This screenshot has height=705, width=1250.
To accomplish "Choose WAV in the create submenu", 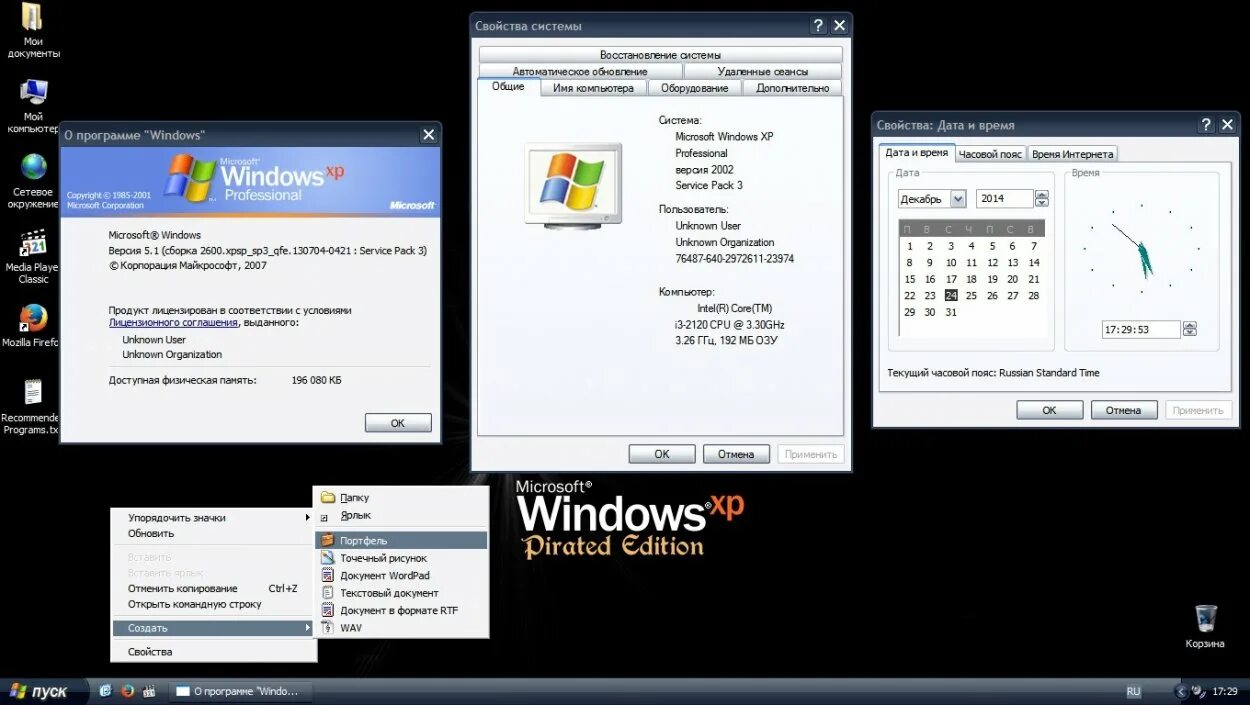I will [x=401, y=628].
